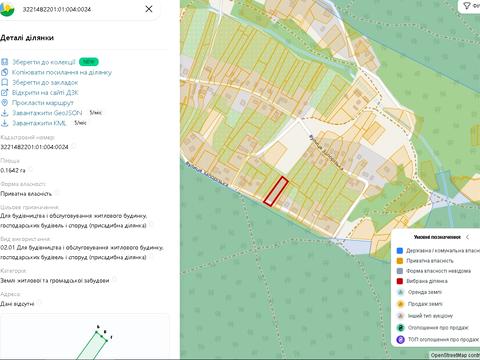480x360 pixels.
Task: Click the 'Землі житлової та громадської забудови' value
Action: click(x=55, y=281)
